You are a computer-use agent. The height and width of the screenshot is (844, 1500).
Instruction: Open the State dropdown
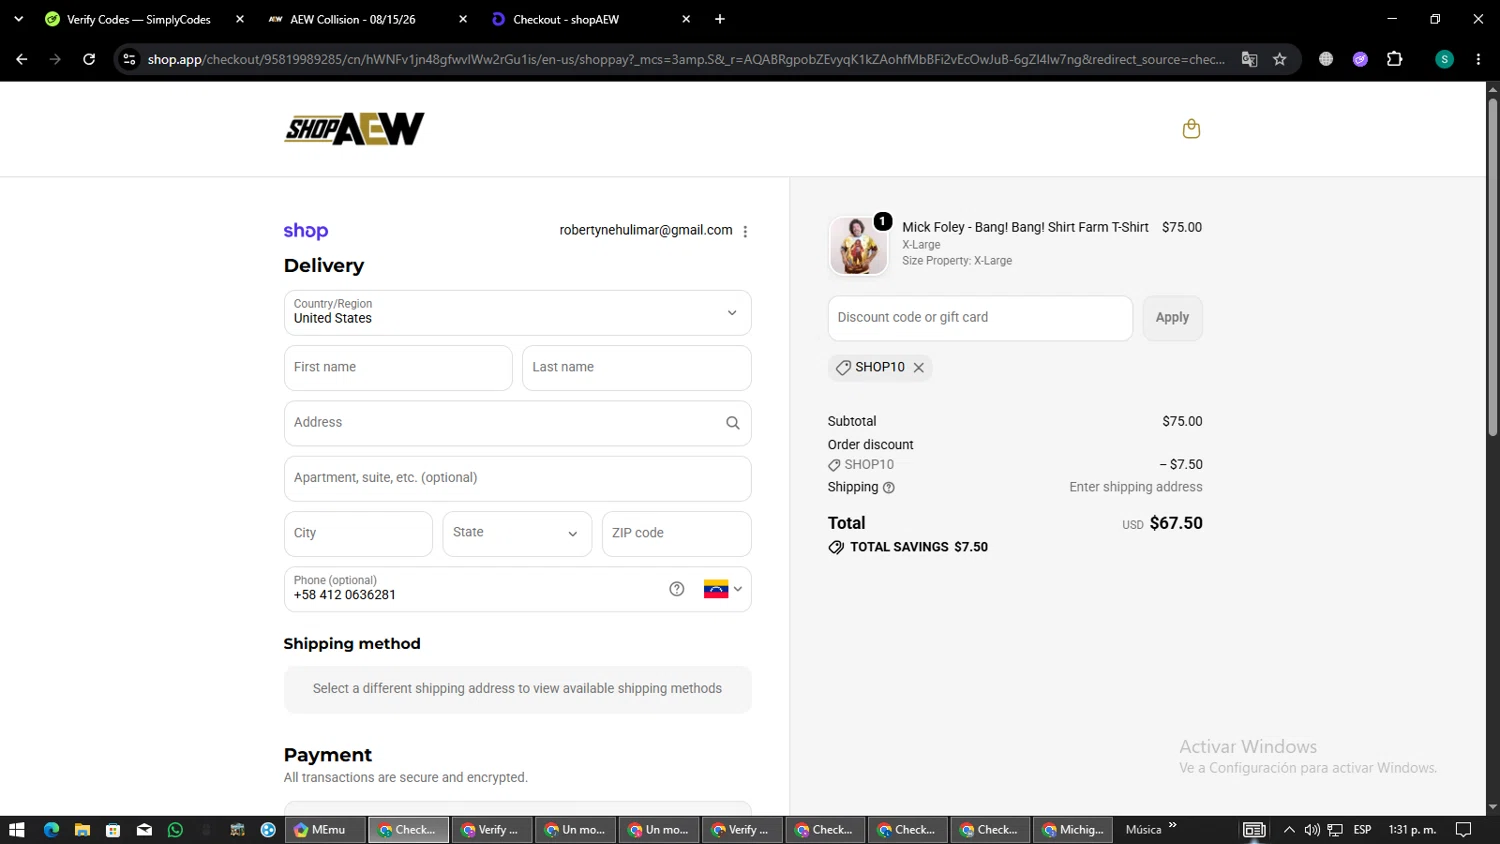517,534
